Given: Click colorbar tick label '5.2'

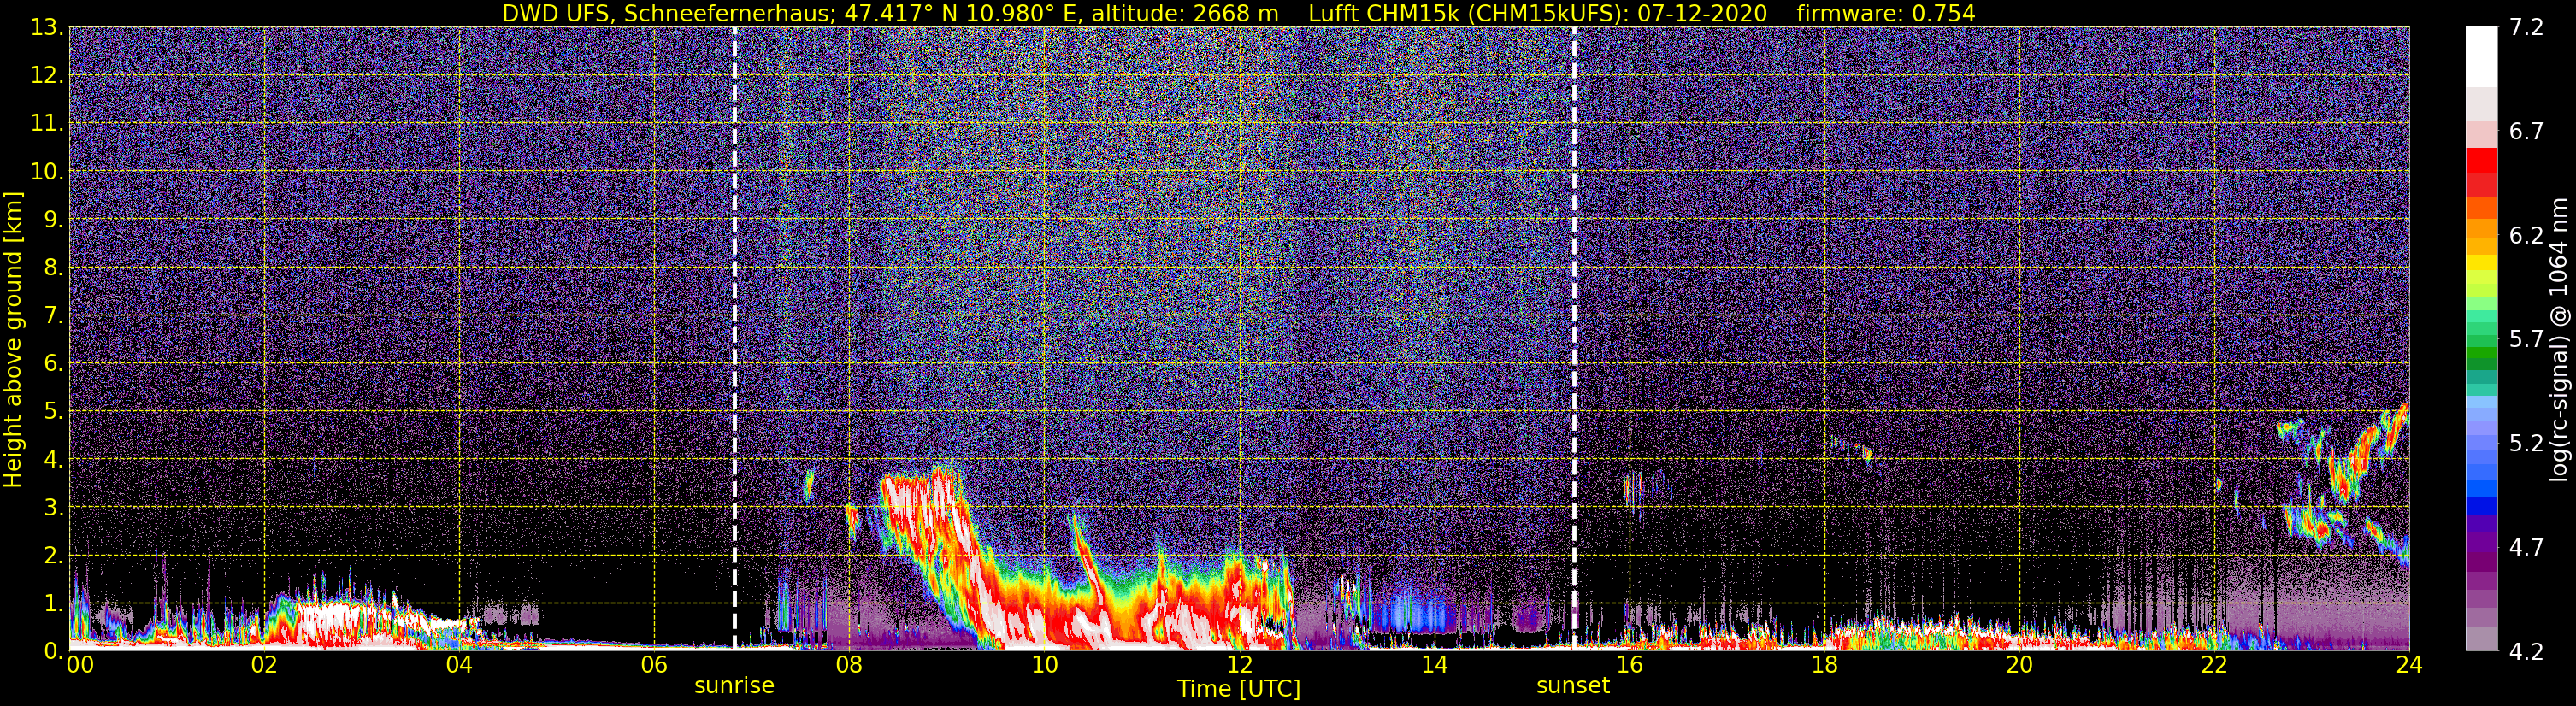Looking at the screenshot, I should coord(2526,444).
